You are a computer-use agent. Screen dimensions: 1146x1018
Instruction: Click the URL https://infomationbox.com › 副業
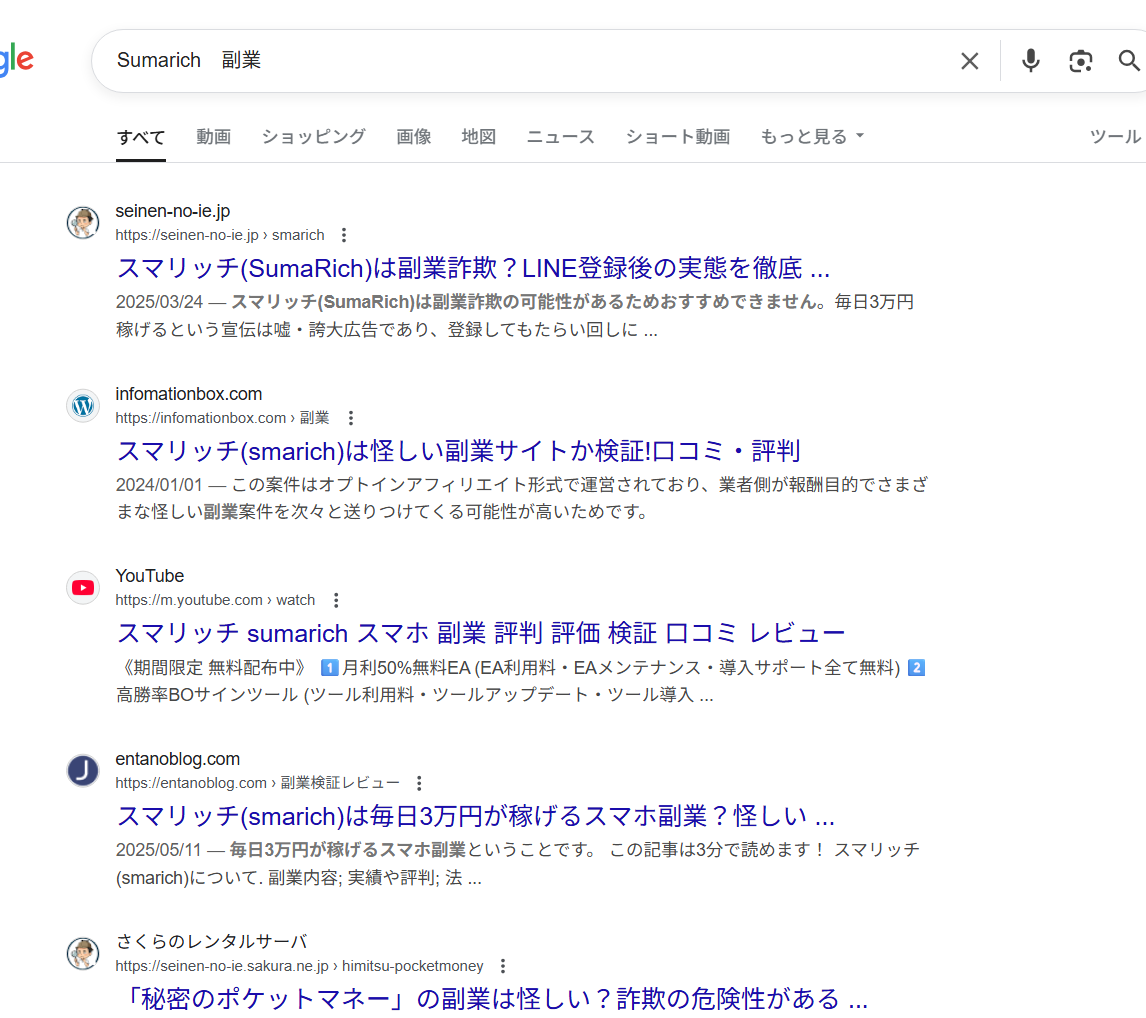point(222,418)
